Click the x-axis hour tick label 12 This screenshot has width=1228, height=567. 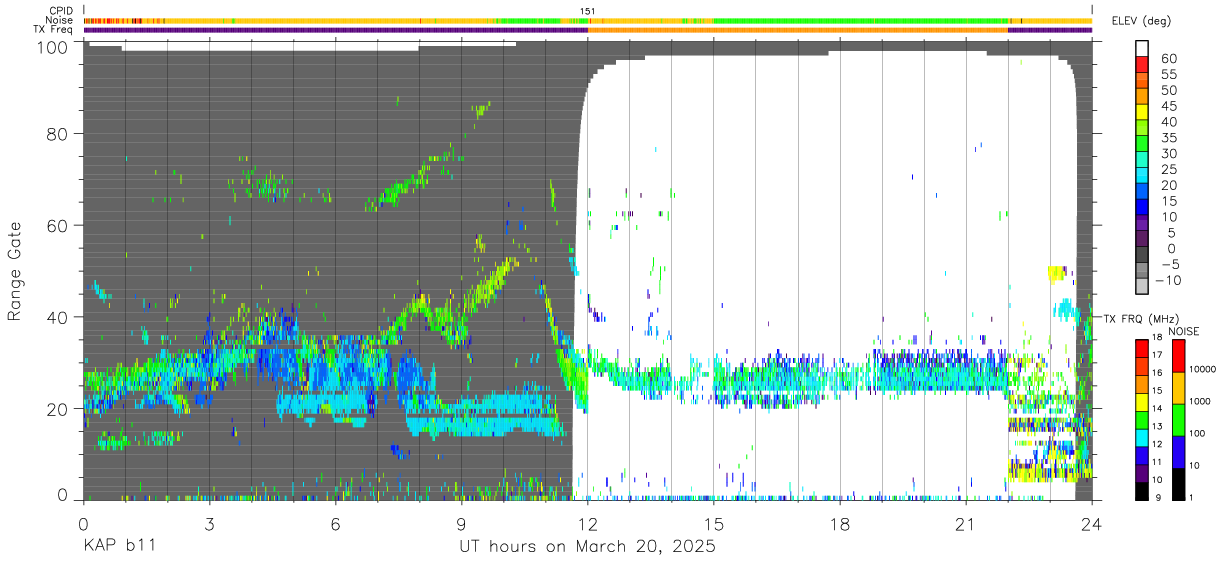pos(587,524)
